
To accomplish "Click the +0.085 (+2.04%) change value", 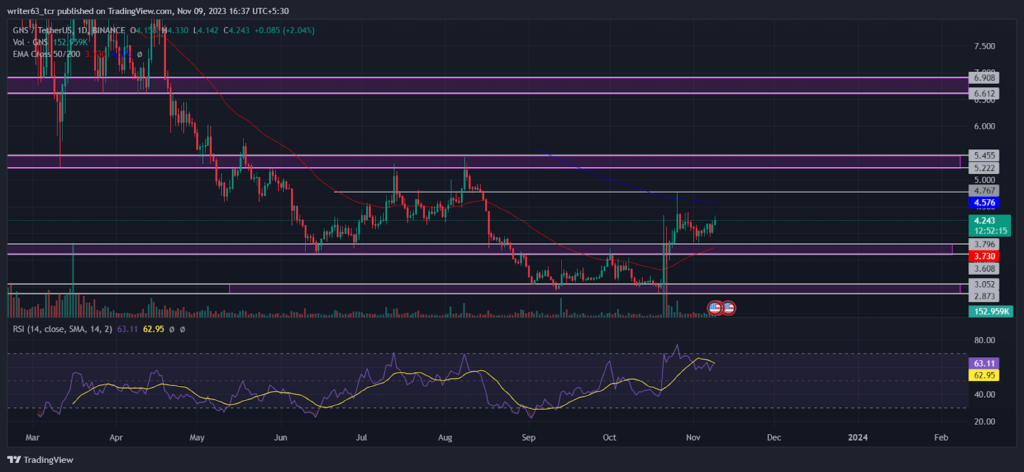I will (x=287, y=30).
